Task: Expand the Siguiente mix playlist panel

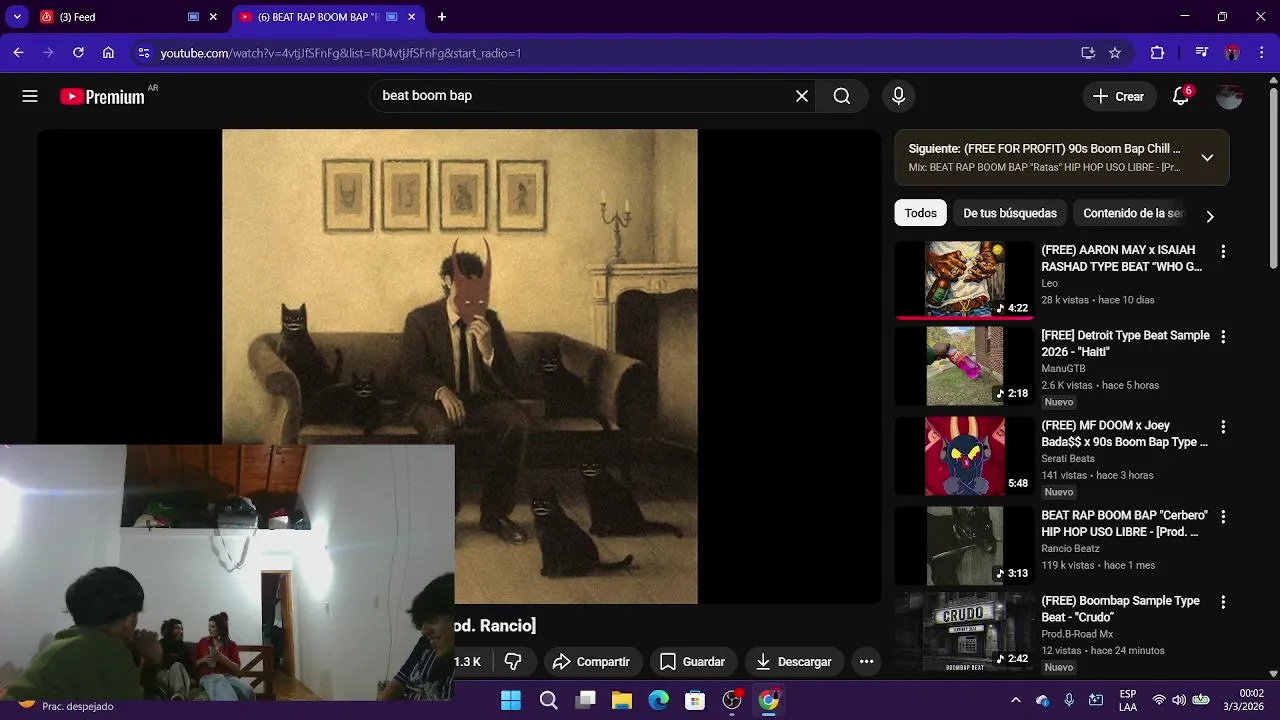Action: click(1207, 158)
